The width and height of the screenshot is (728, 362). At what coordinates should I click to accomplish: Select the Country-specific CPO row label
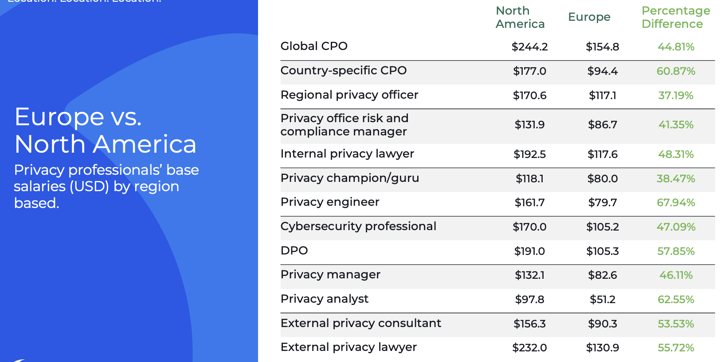pos(344,71)
